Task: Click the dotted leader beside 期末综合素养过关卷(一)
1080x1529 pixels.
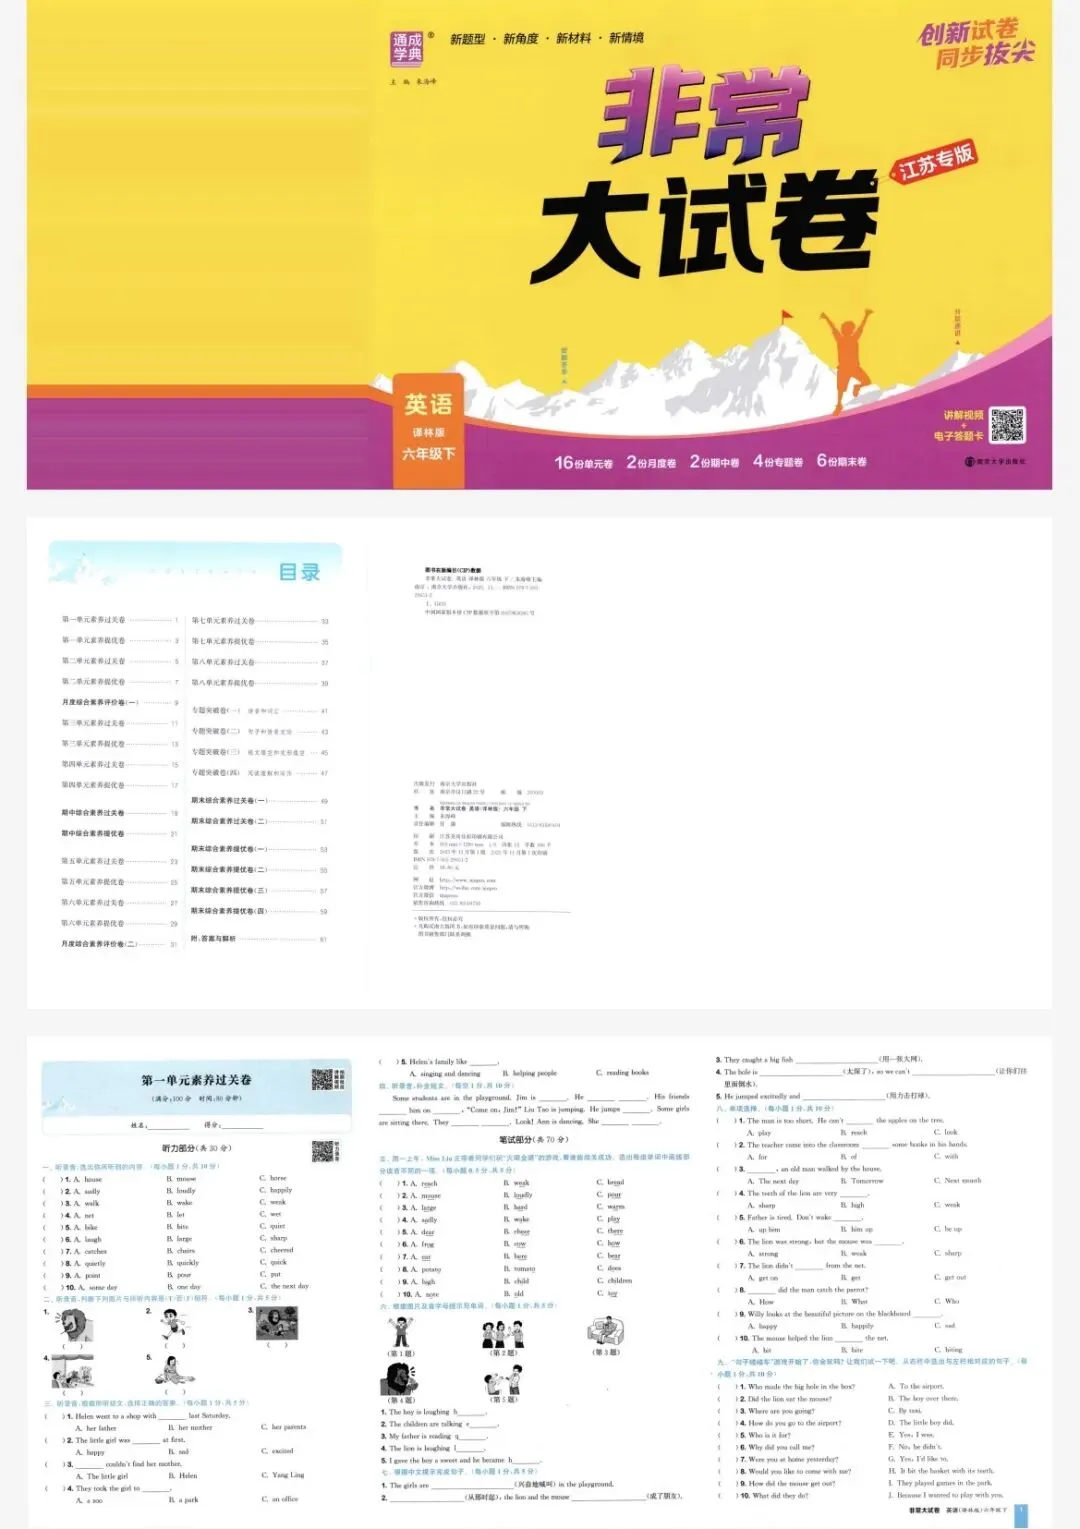Action: tap(297, 802)
